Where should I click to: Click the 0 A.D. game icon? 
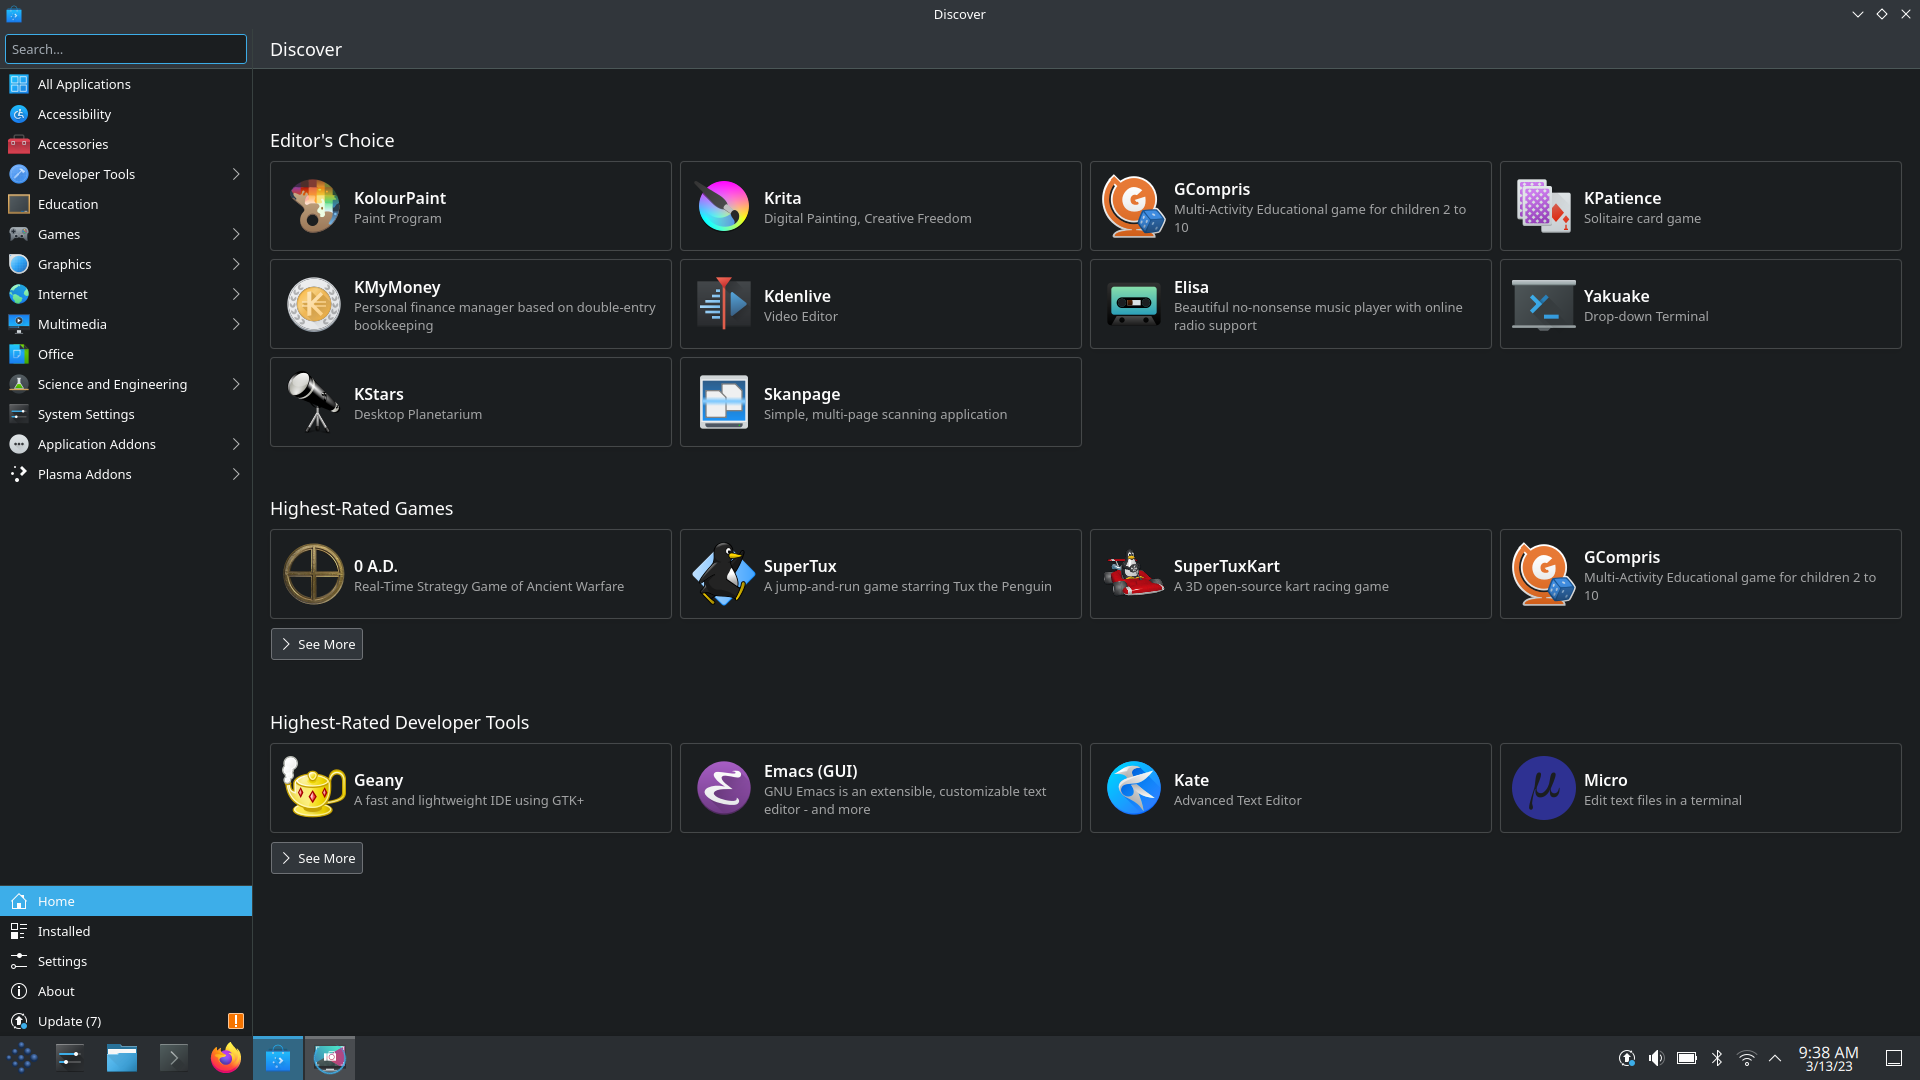314,574
